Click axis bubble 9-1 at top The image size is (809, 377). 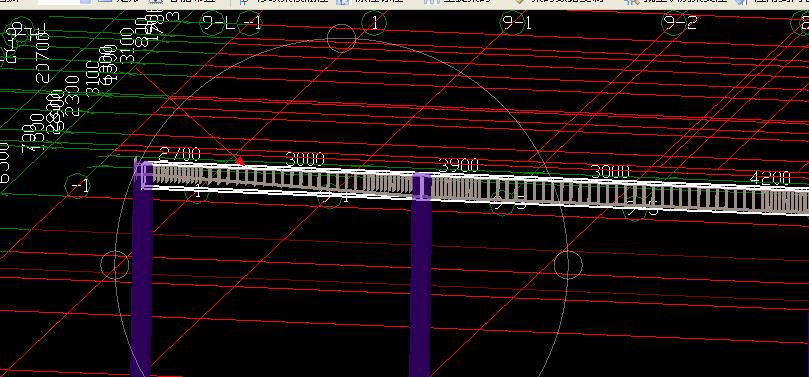(514, 23)
